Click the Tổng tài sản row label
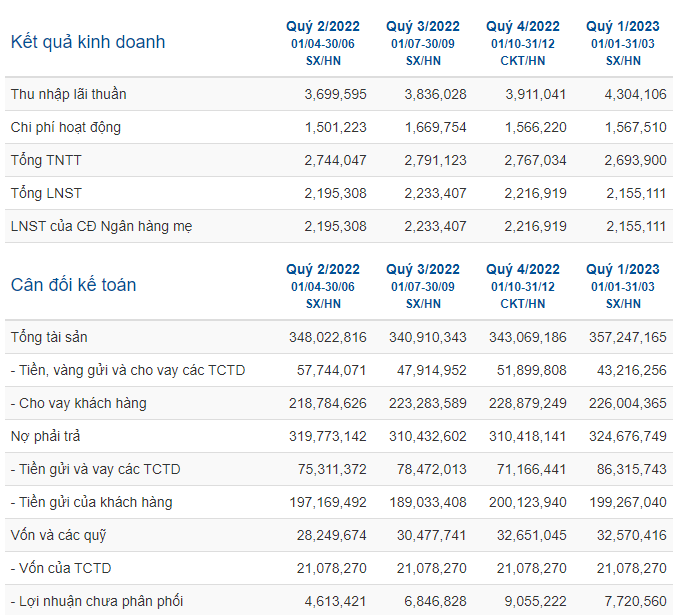The width and height of the screenshot is (681, 615). [49, 337]
